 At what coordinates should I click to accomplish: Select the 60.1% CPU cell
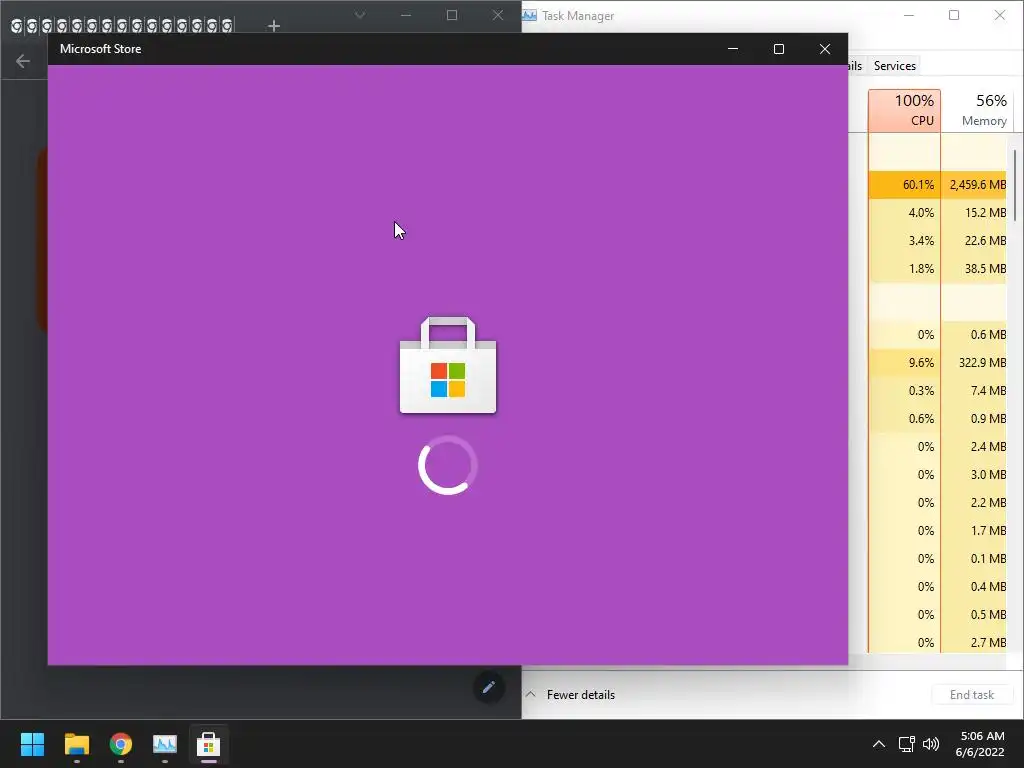tap(904, 185)
